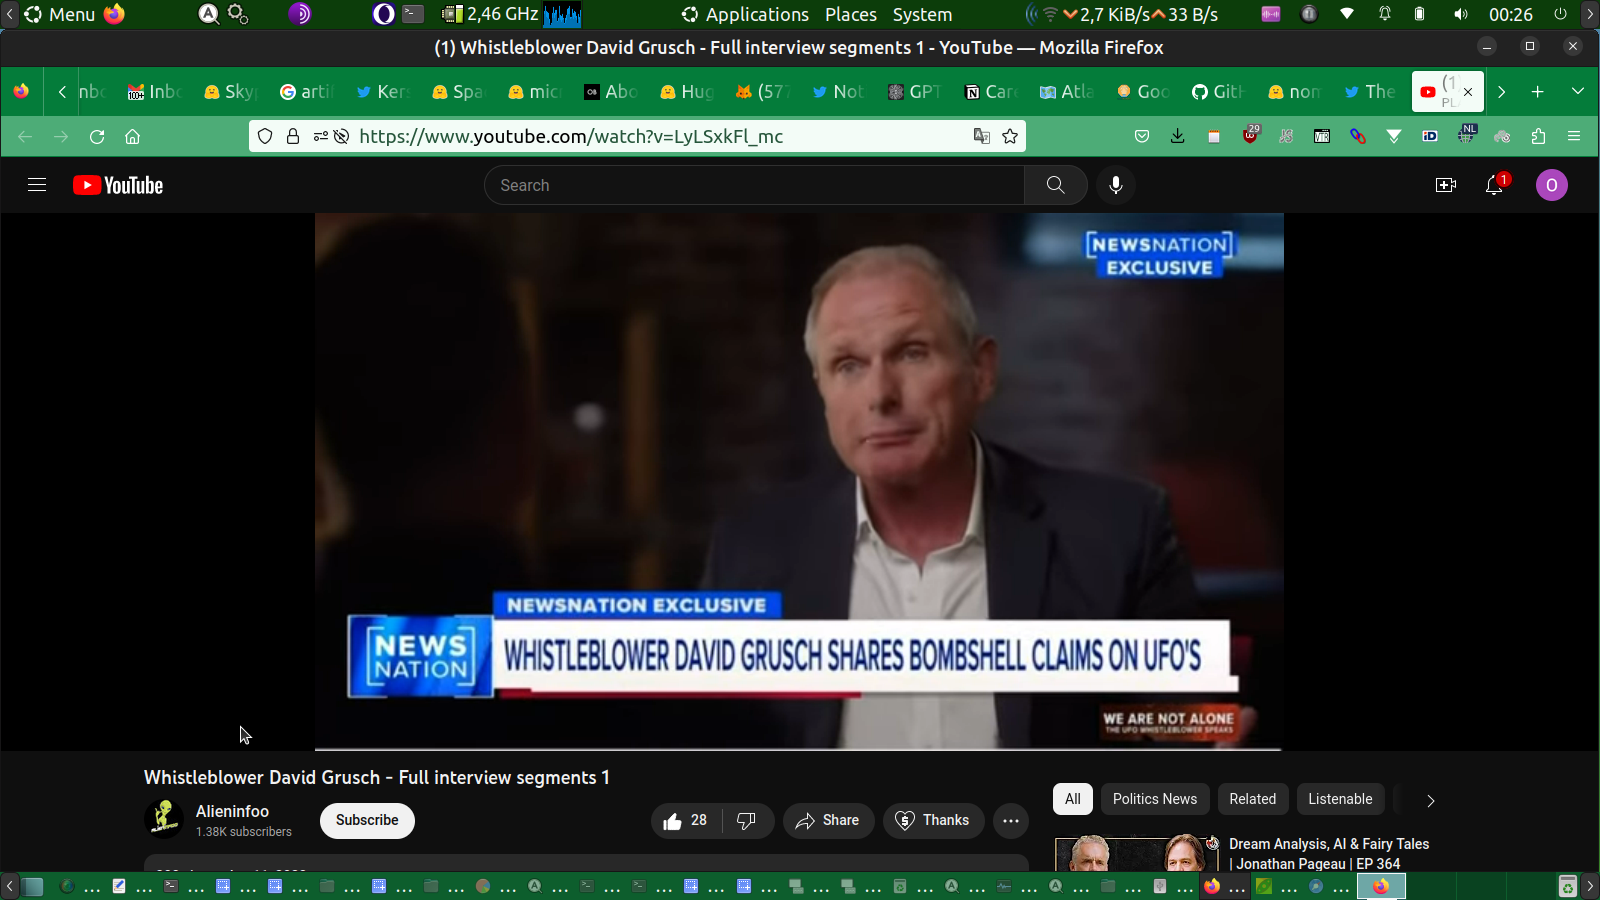The width and height of the screenshot is (1600, 900).
Task: Switch to the GPT tab
Action: 914,92
